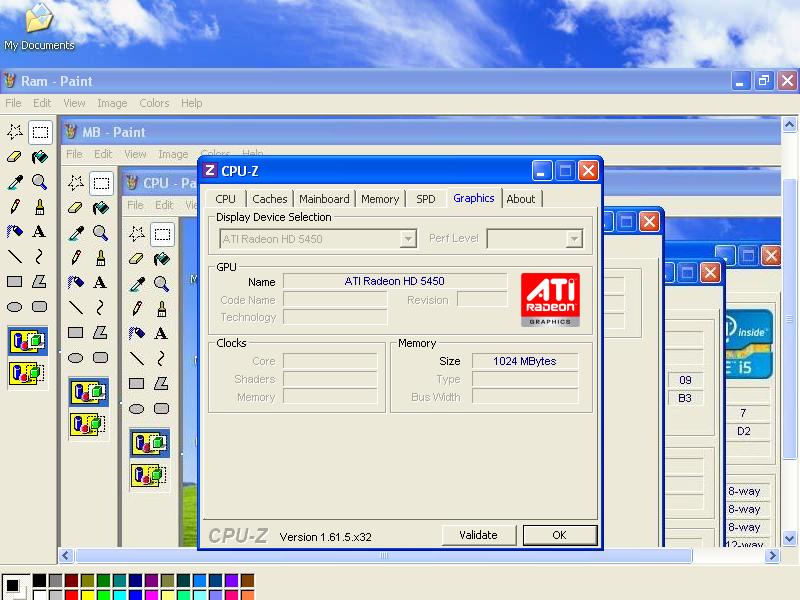Select the Text tool in Ram - Paint toolbox
This screenshot has width=800, height=600.
tap(39, 232)
